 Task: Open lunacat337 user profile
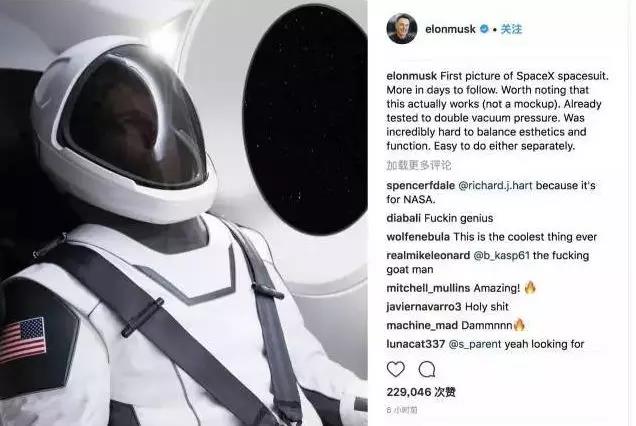tap(416, 344)
